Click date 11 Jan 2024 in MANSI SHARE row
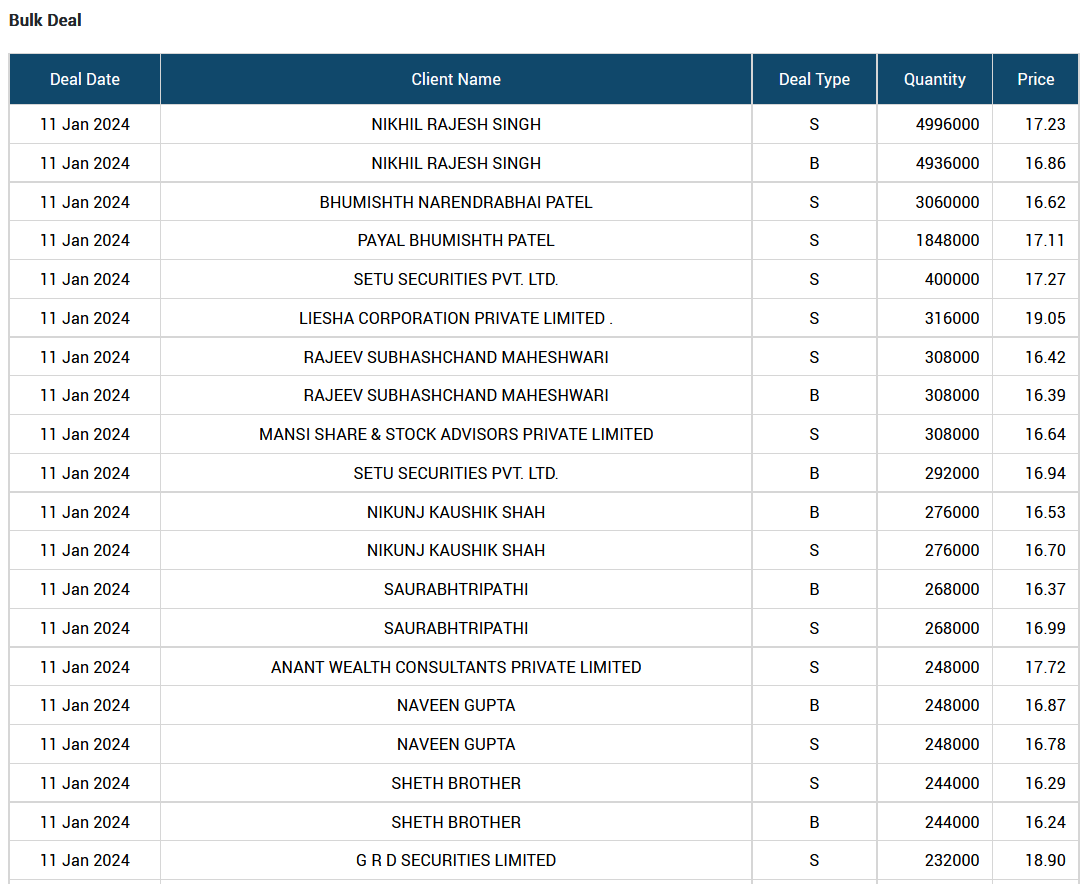 (85, 434)
